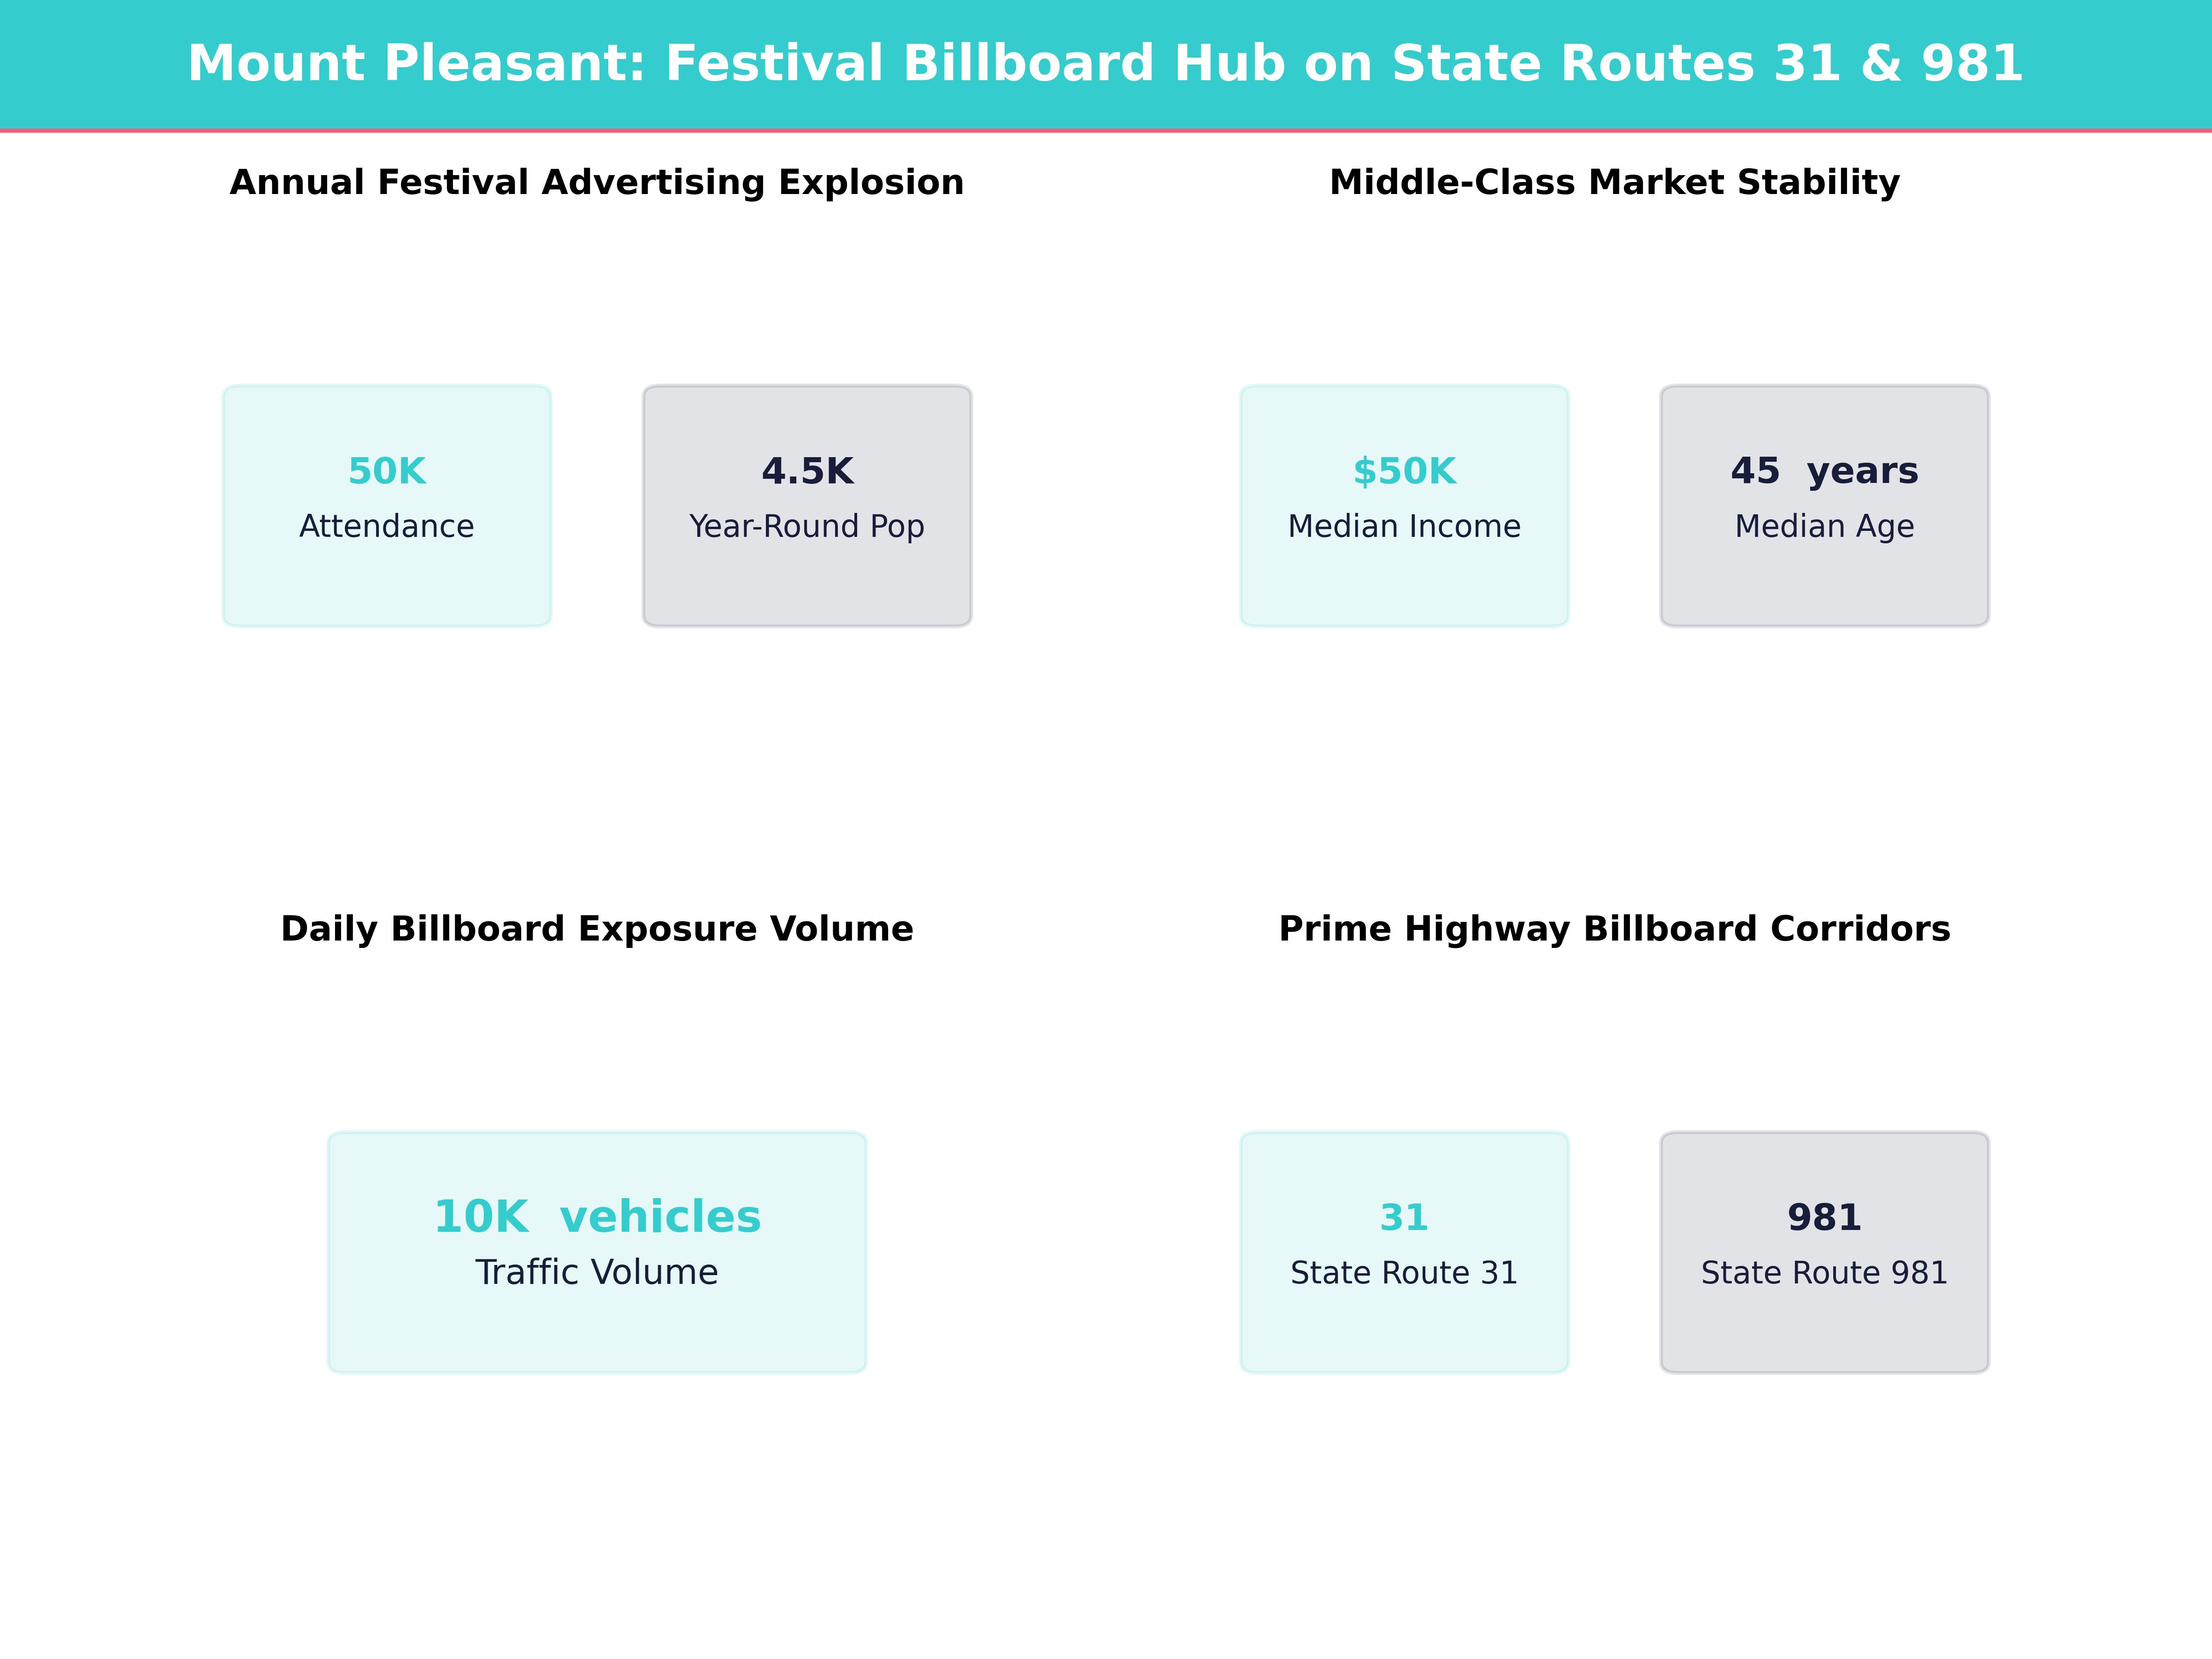Select the Annual Festival Advertising Explosion heading
The image size is (2212, 1659).
pos(597,182)
